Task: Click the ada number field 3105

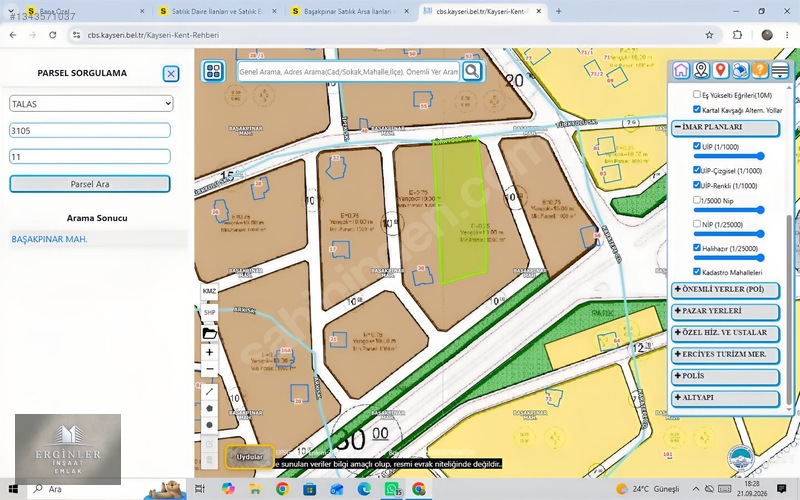Action: pos(90,130)
